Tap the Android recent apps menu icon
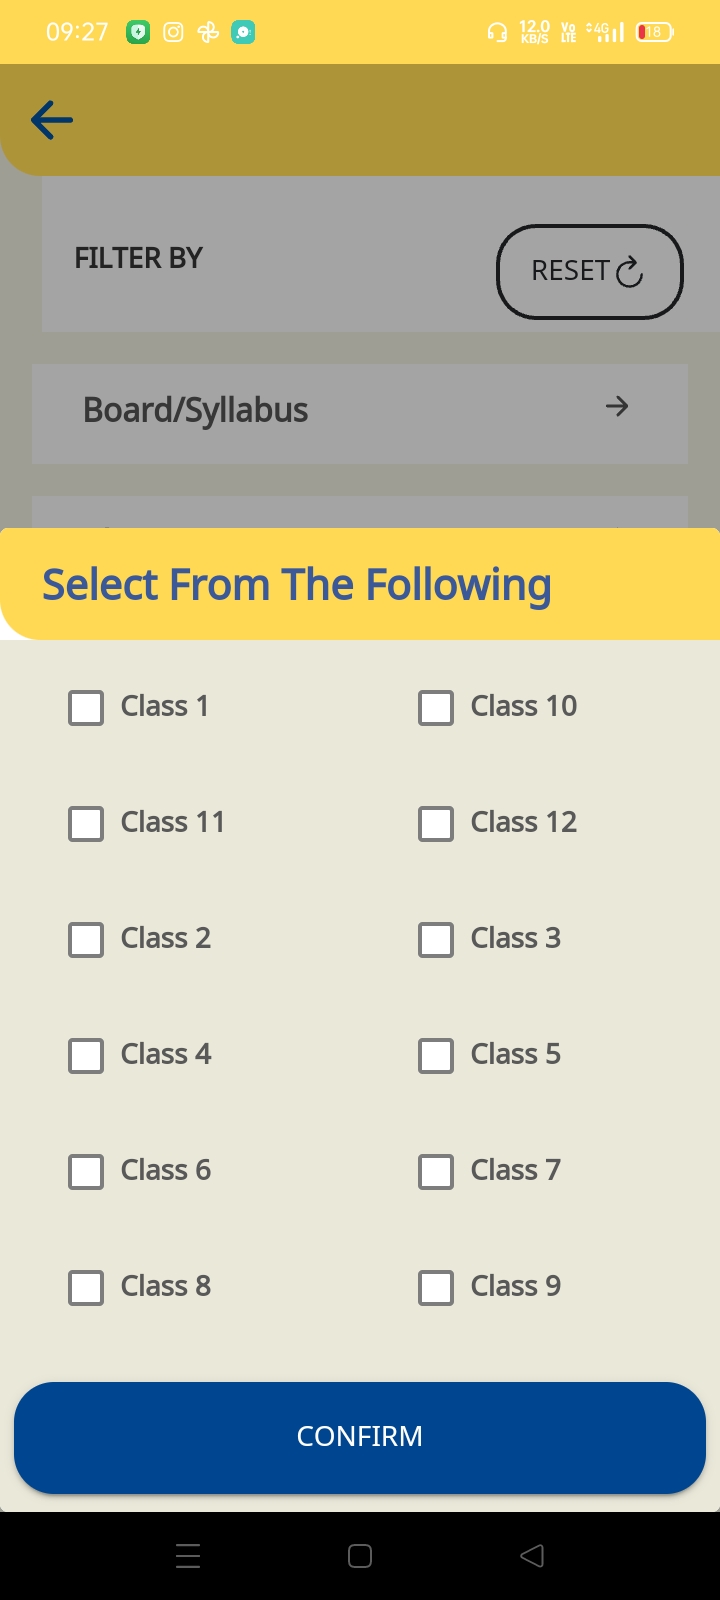 coord(188,1556)
